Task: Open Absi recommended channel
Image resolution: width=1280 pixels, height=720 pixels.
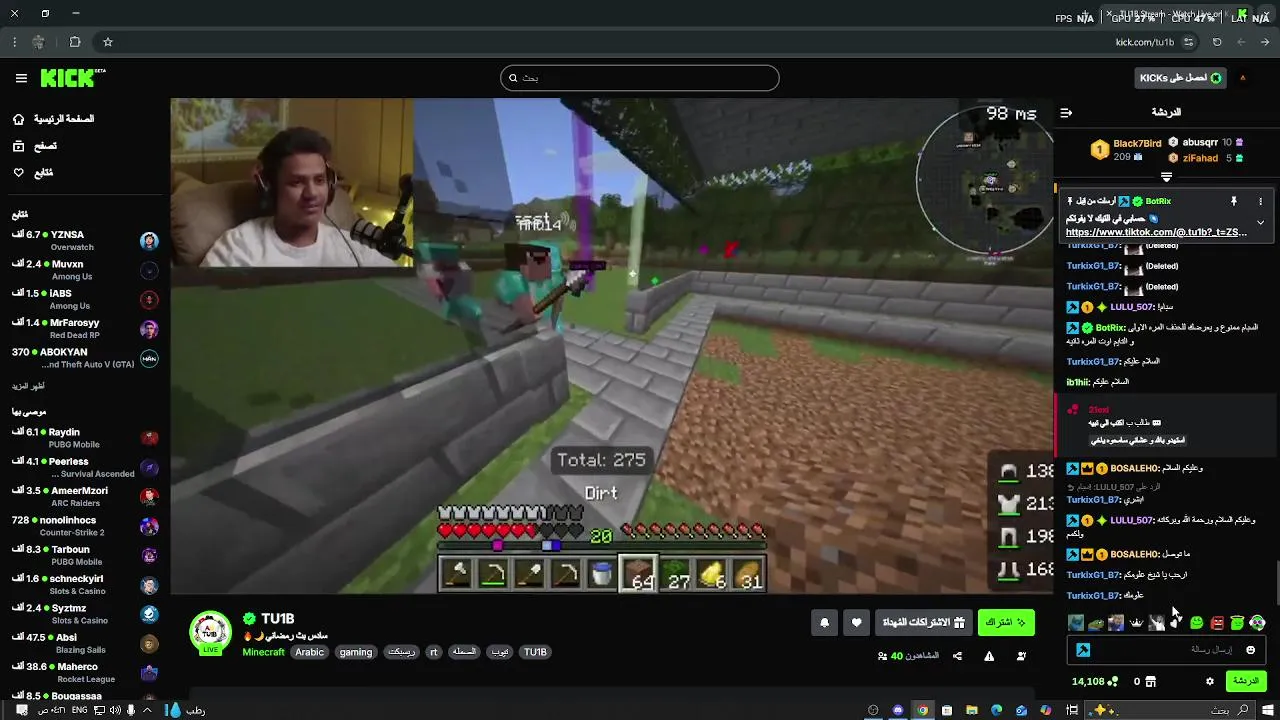Action: [x=85, y=643]
